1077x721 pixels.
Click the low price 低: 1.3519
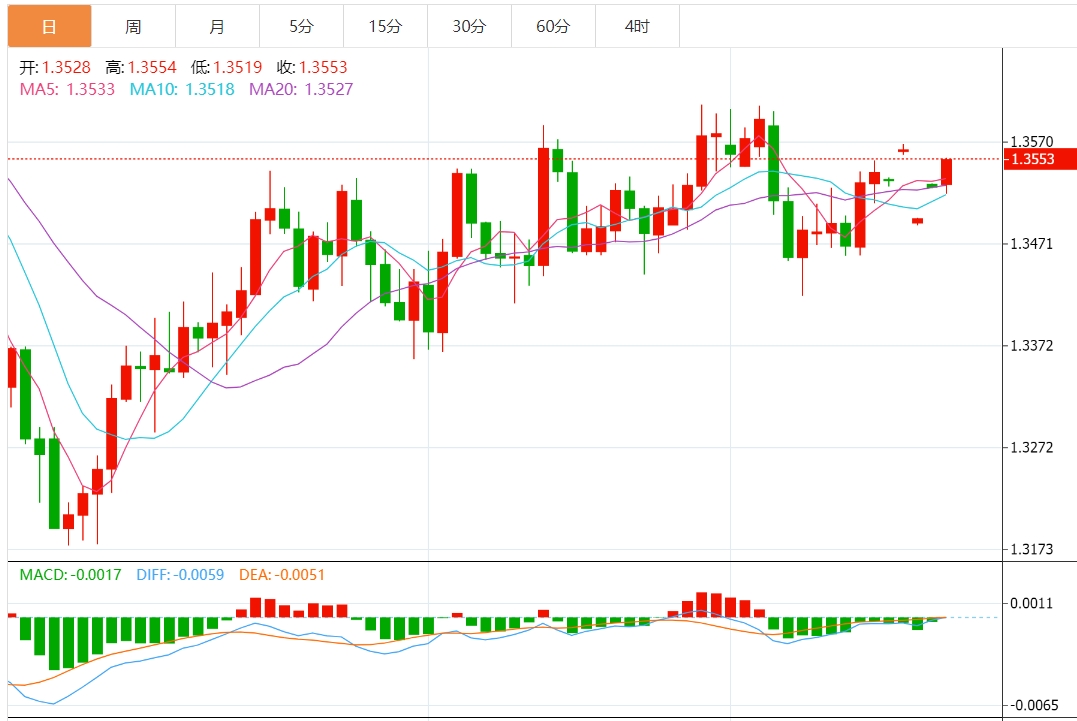pos(227,67)
